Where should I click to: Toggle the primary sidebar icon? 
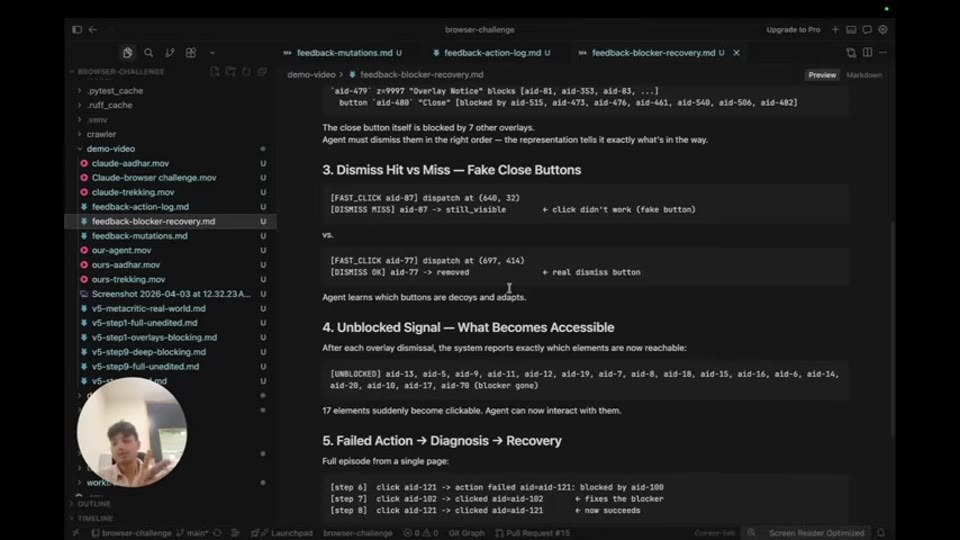pyautogui.click(x=77, y=29)
